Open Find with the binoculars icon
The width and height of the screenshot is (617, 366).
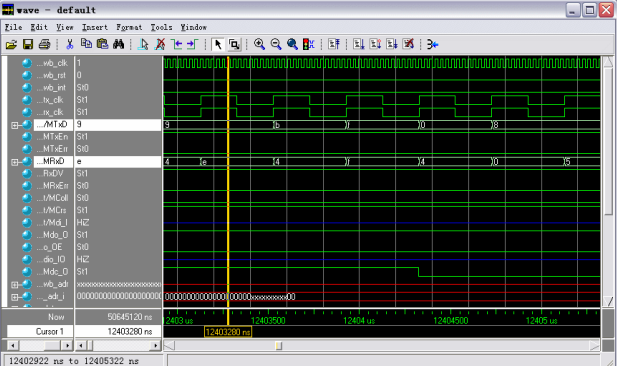point(118,44)
